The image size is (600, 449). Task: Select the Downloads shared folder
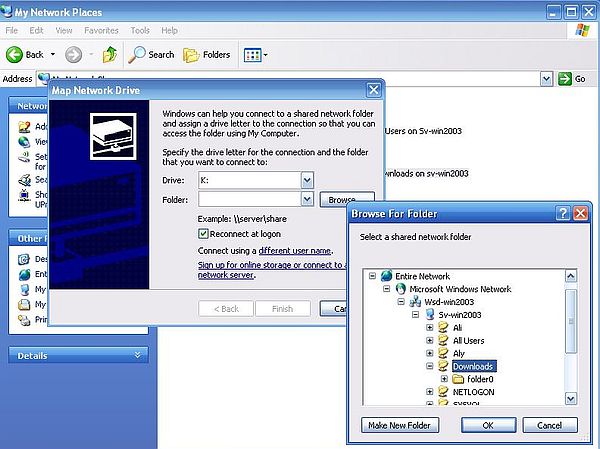(473, 367)
